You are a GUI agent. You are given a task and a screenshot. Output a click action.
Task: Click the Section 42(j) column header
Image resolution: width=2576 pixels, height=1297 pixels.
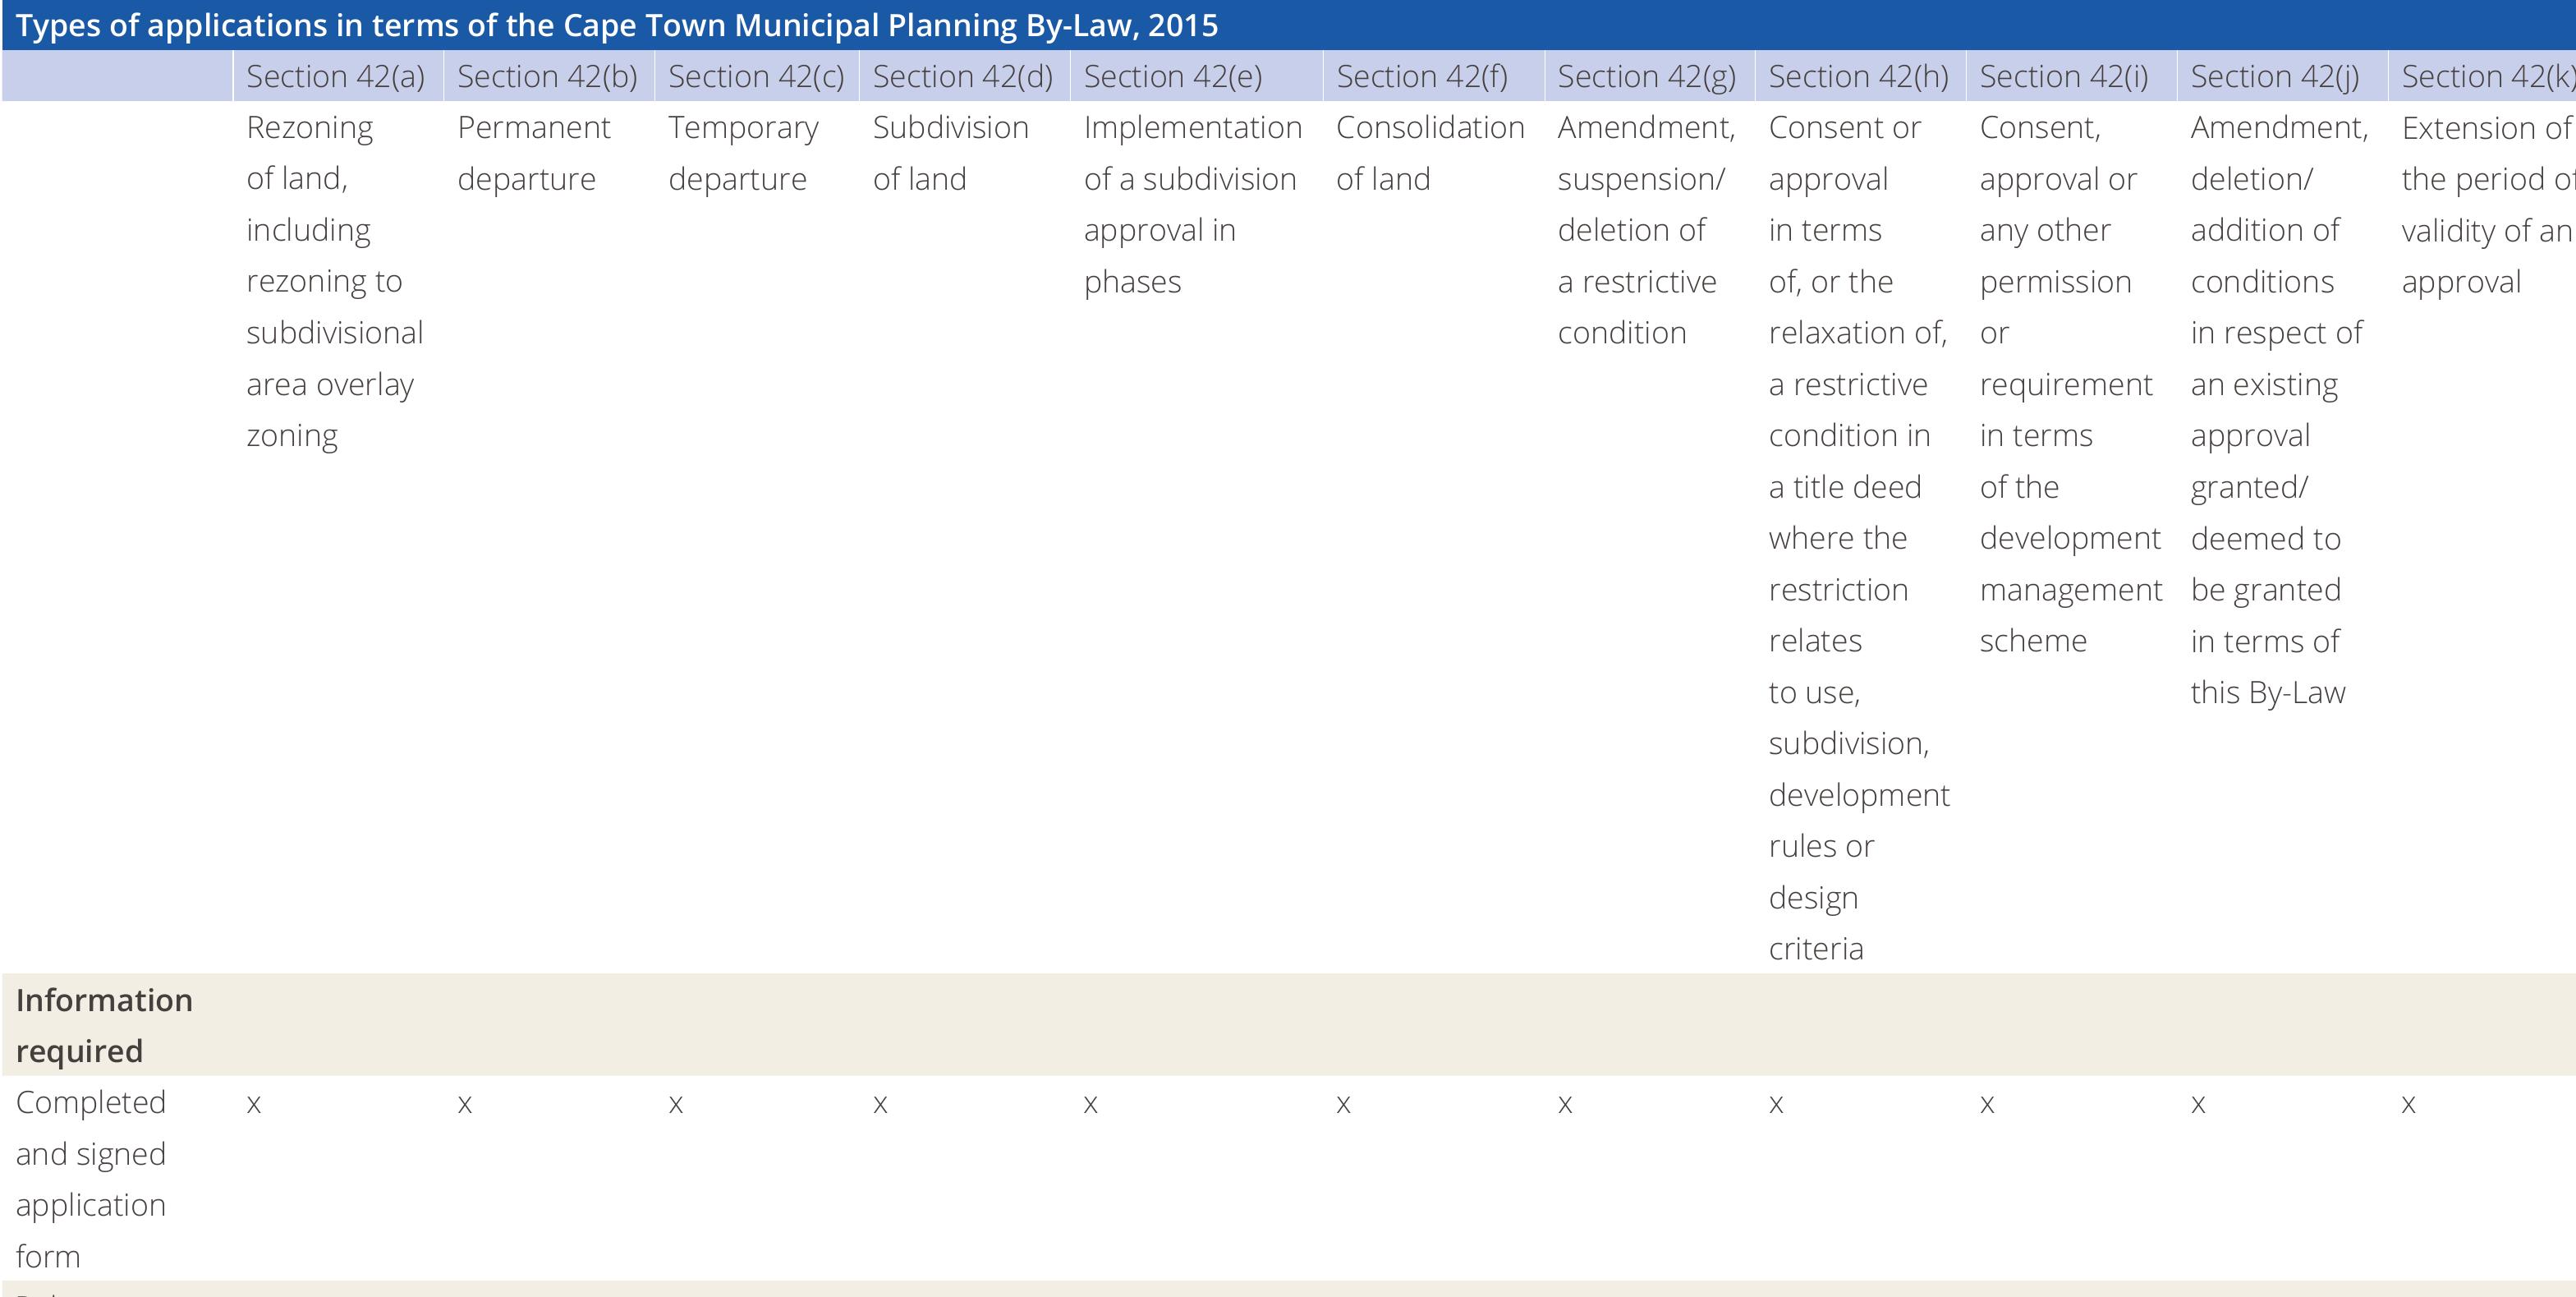click(2274, 77)
